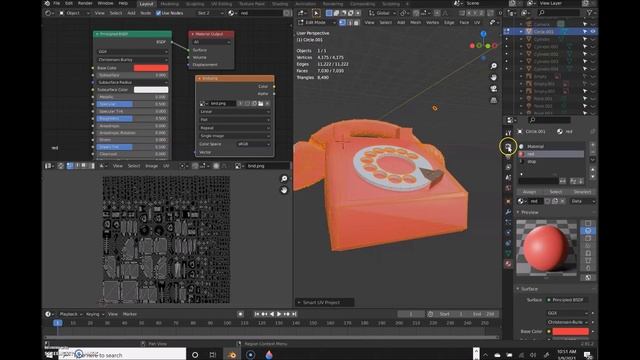Select flat plane preview shape icon
640x360 pixels.
[x=588, y=223]
